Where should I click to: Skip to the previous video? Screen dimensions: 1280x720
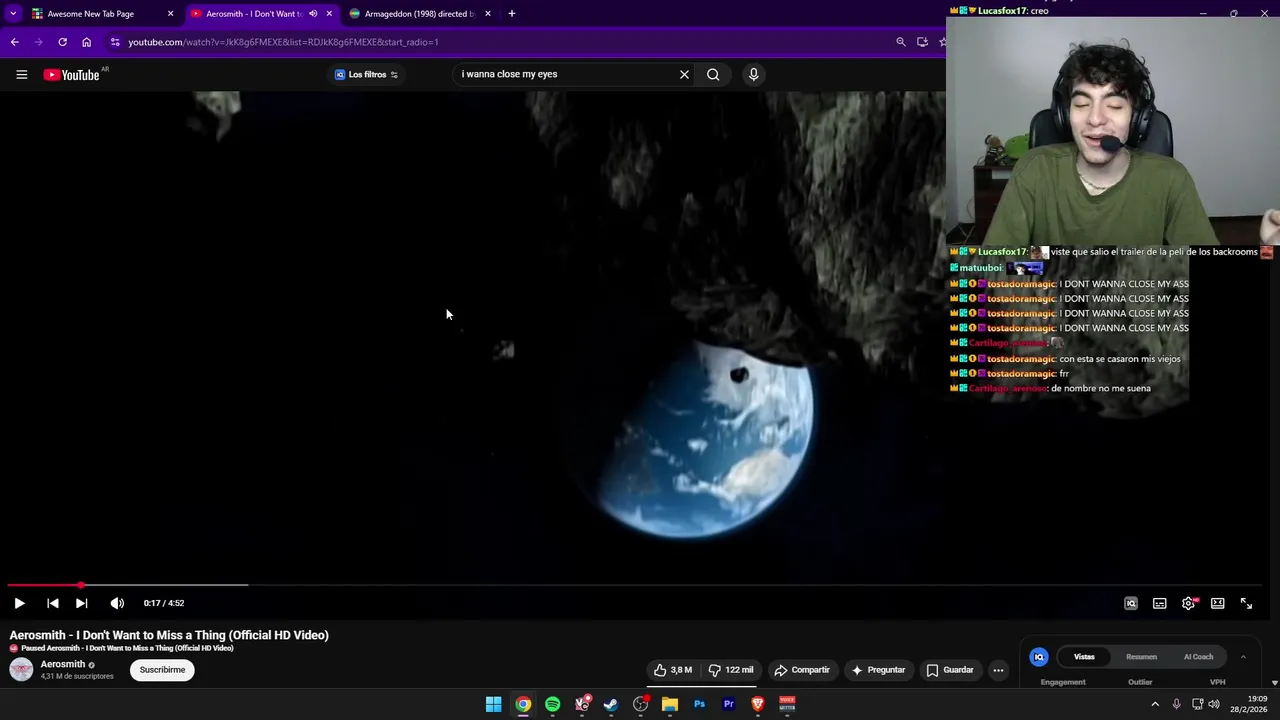coord(53,603)
